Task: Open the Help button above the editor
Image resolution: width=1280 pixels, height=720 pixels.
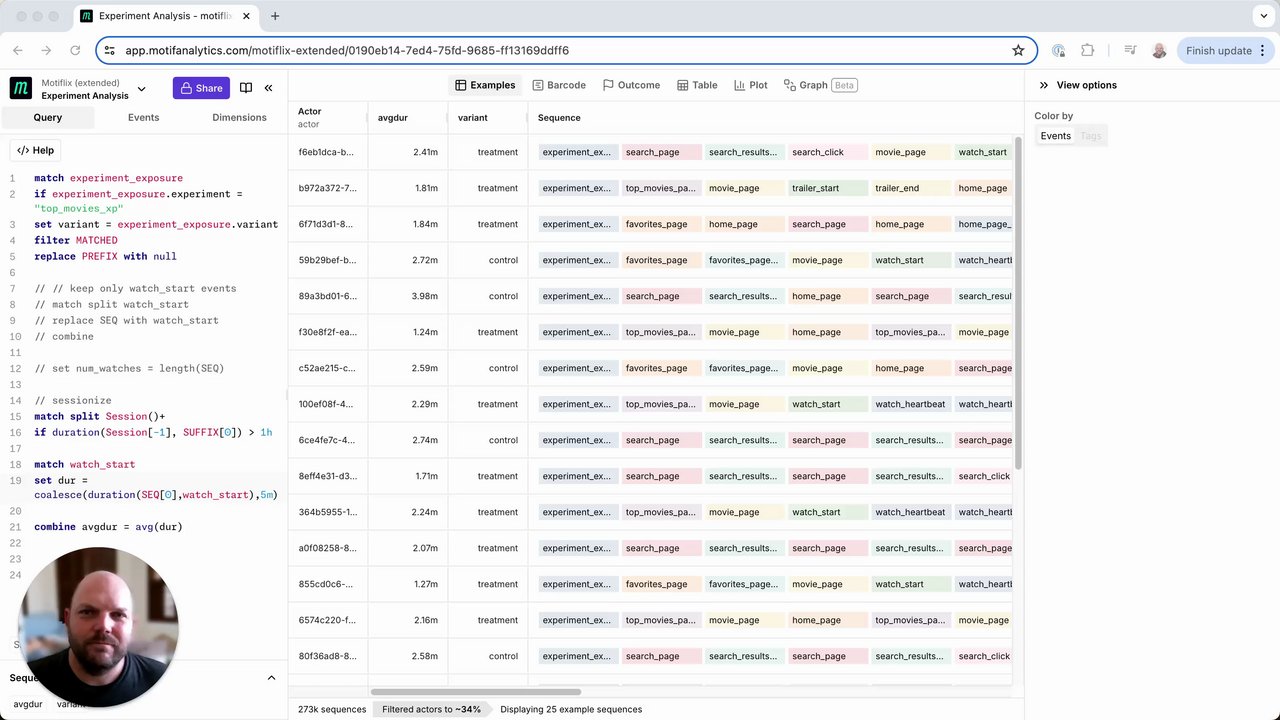Action: 36,150
